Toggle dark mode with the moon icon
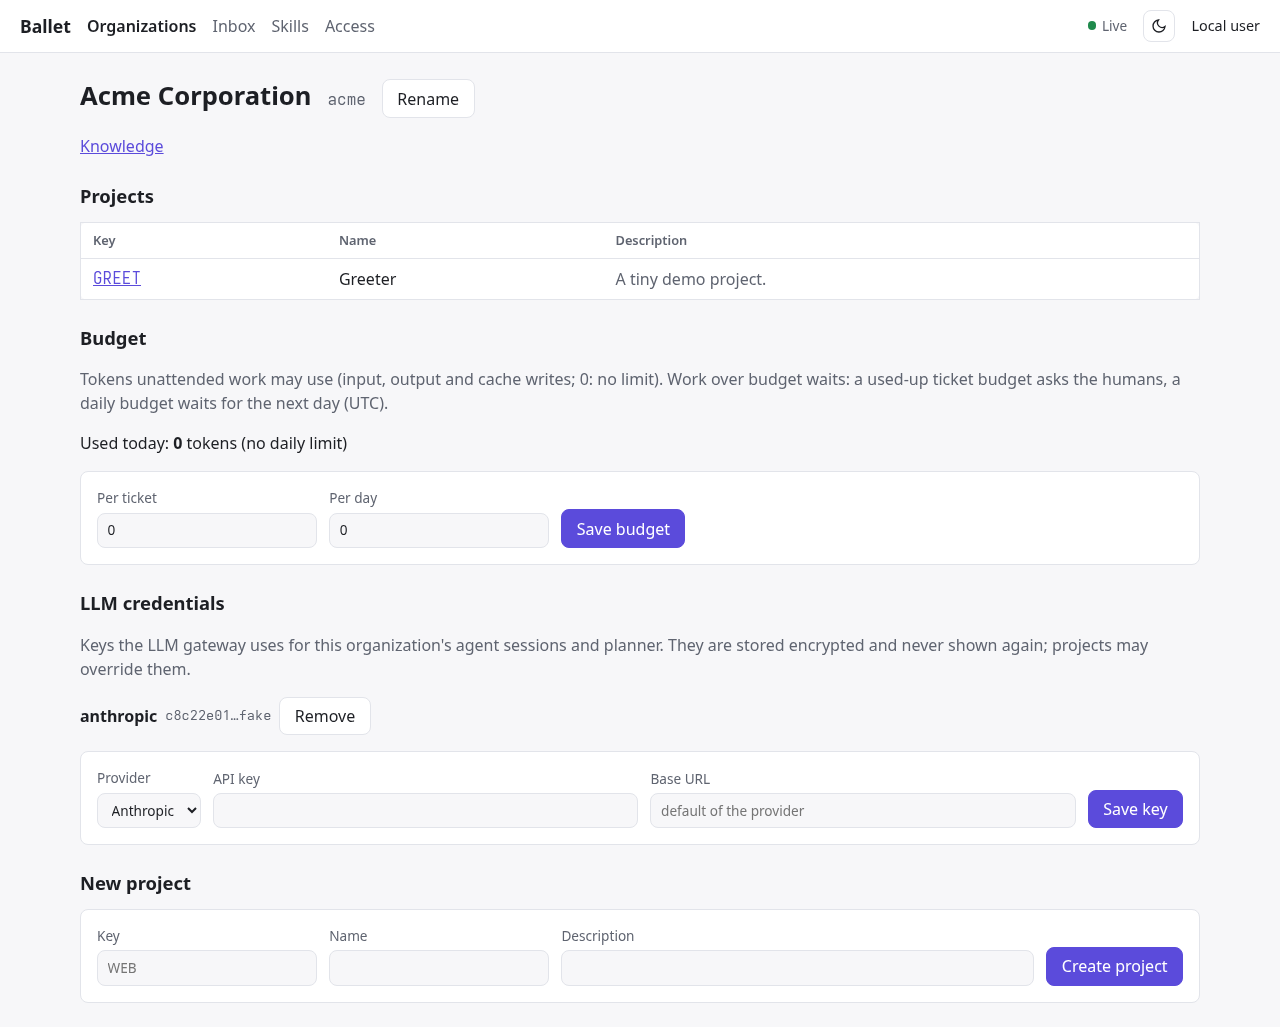This screenshot has width=1280, height=1027. click(1159, 26)
